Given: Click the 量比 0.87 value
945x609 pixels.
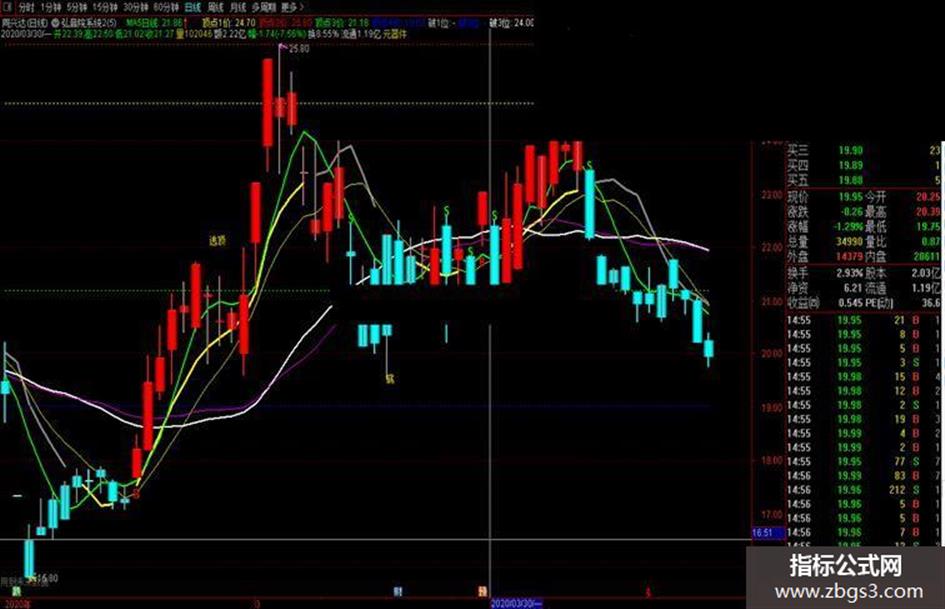Looking at the screenshot, I should tap(931, 242).
